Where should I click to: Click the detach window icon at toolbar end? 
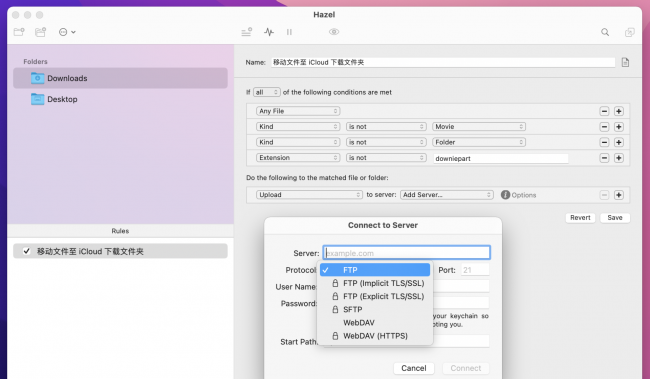pyautogui.click(x=629, y=32)
